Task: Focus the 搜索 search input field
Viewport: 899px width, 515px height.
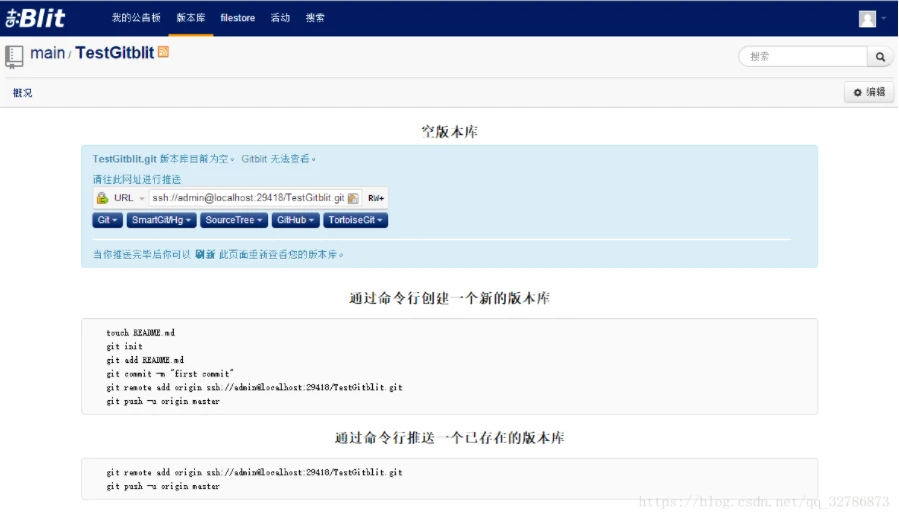Action: click(x=804, y=57)
